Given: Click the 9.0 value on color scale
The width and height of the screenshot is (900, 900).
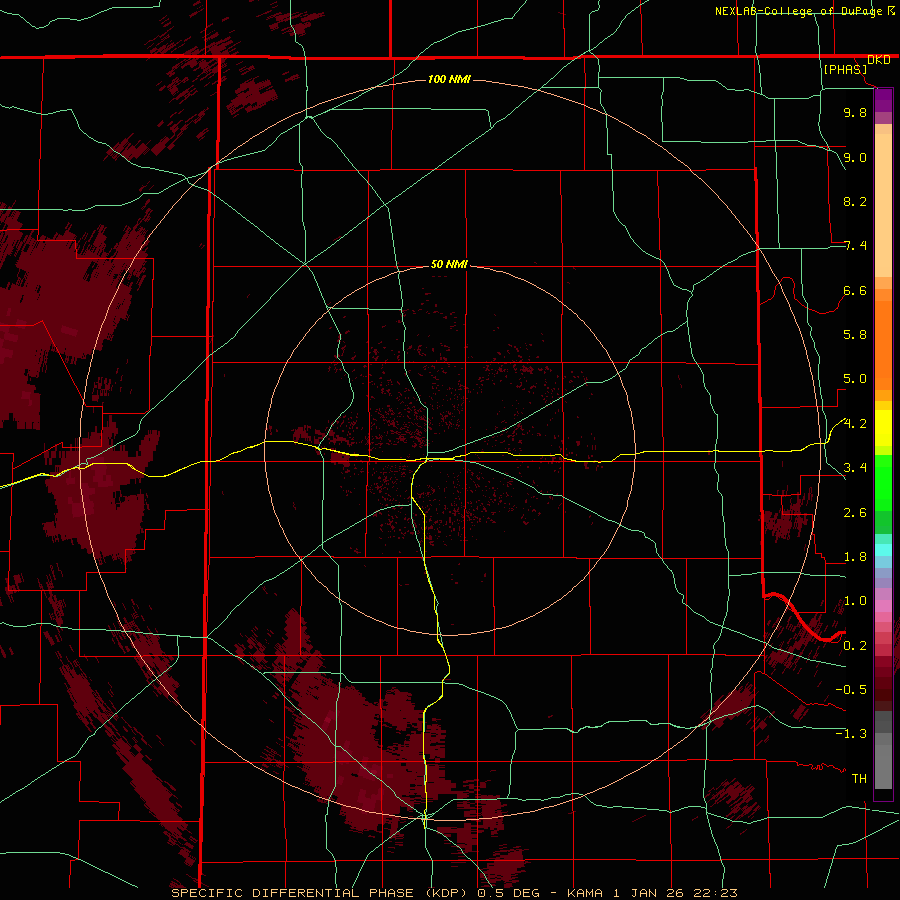Looking at the screenshot, I should tap(855, 157).
